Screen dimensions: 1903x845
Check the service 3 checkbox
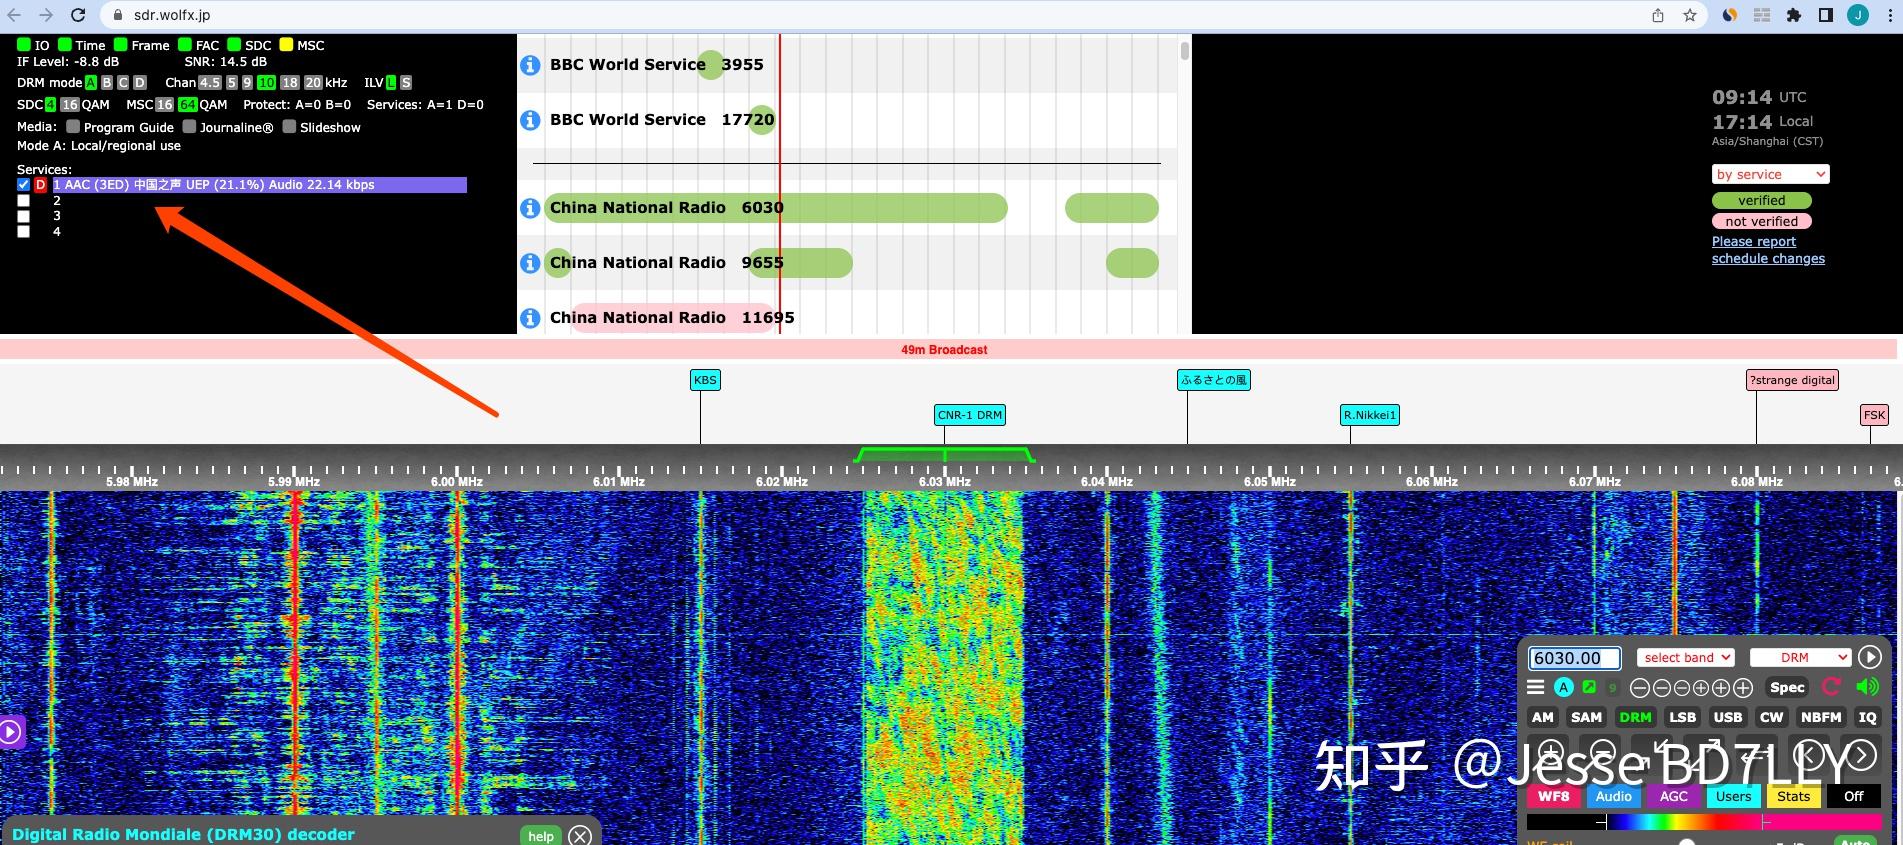pos(24,216)
